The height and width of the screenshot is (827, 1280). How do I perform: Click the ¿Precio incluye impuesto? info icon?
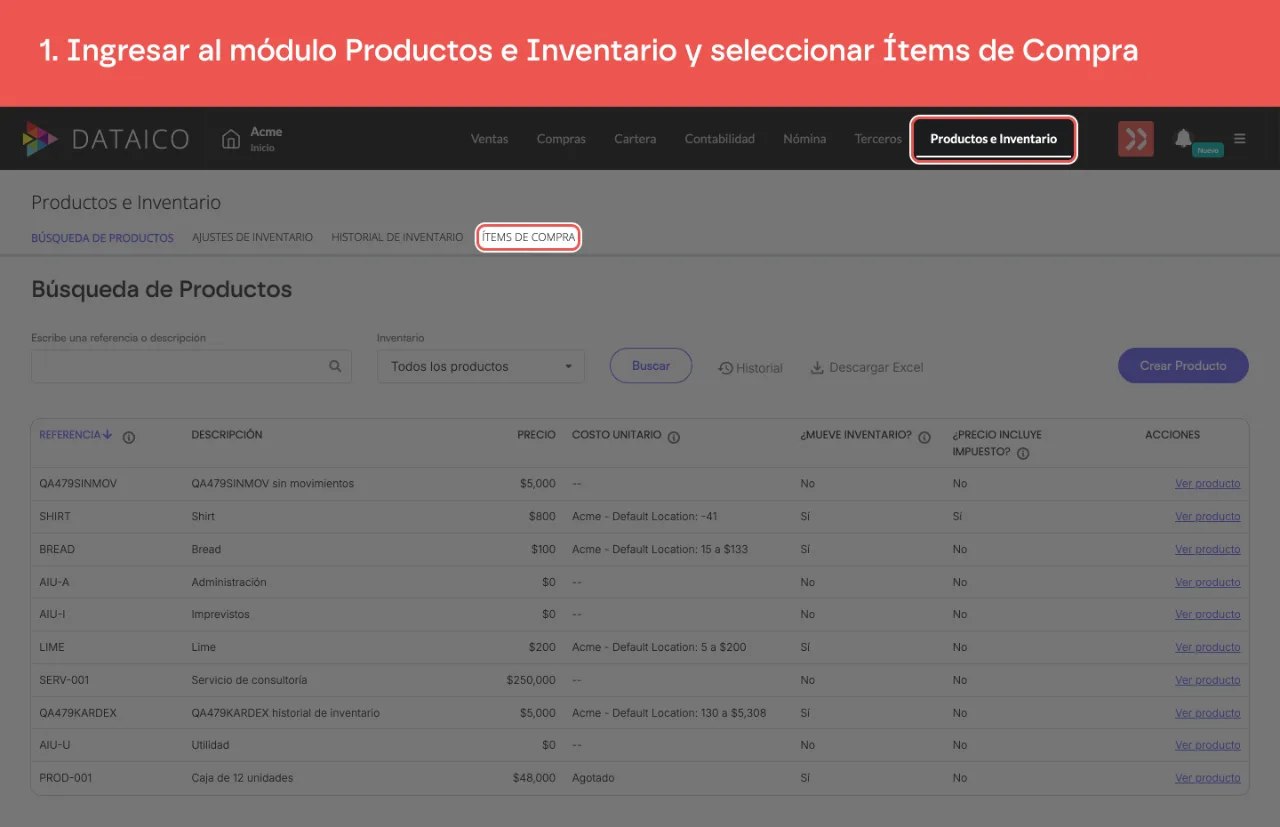[x=1023, y=453]
